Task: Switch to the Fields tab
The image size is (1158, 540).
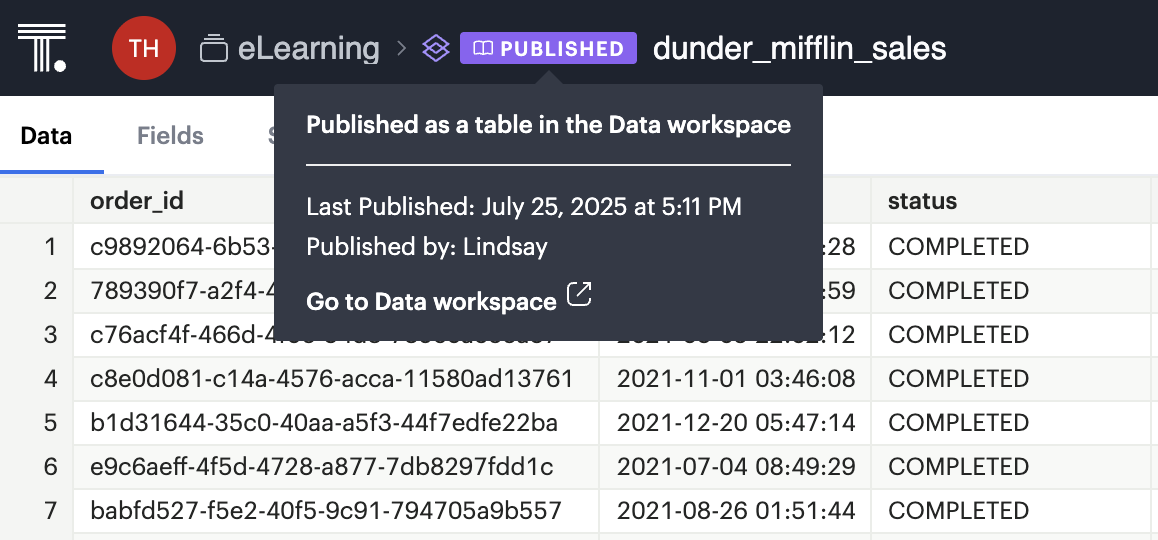Action: coord(170,136)
